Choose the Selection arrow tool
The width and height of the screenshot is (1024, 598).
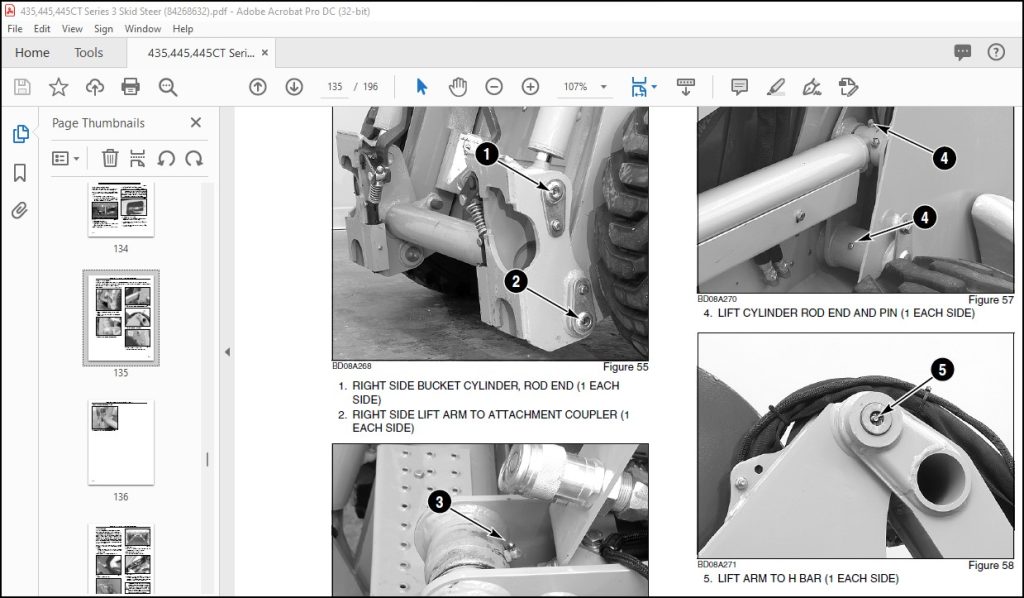click(x=422, y=87)
